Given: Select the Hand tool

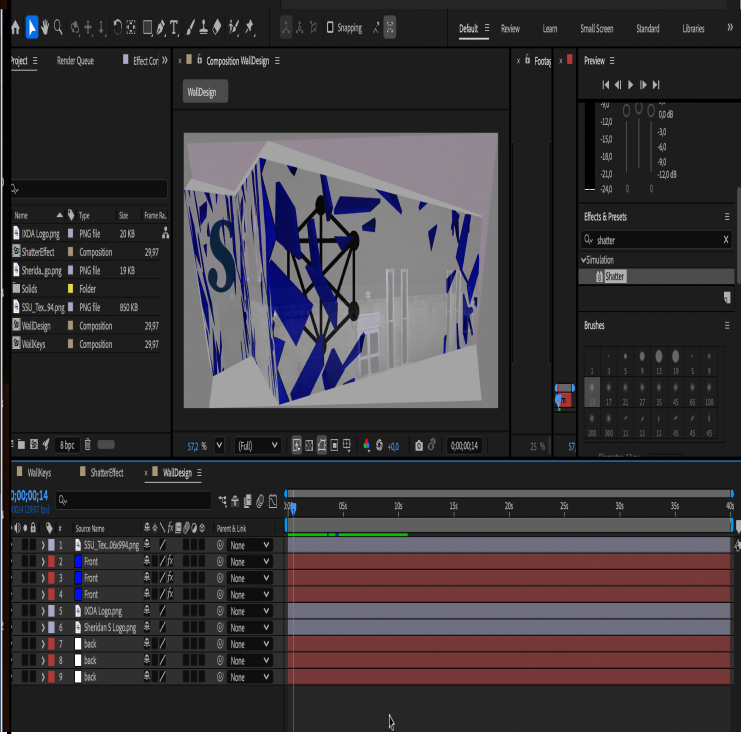Looking at the screenshot, I should coord(45,27).
